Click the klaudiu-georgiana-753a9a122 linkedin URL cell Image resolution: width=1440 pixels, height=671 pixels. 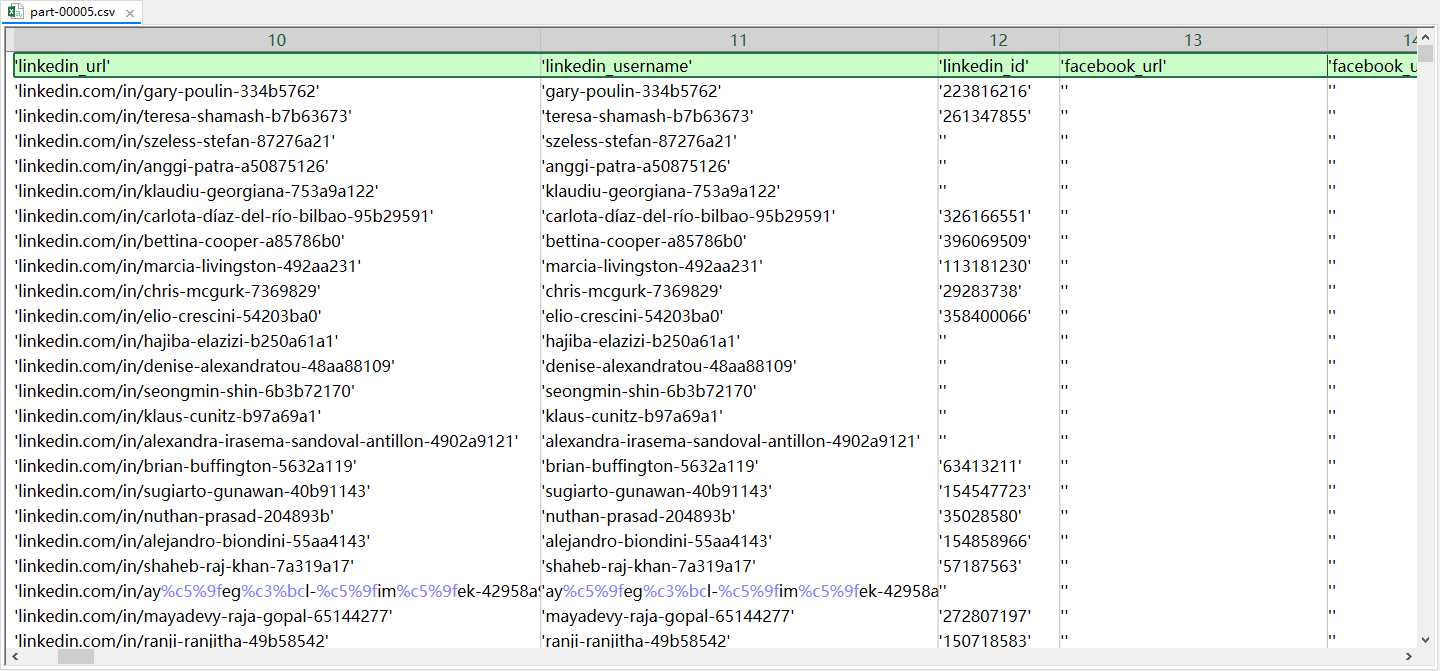point(277,191)
